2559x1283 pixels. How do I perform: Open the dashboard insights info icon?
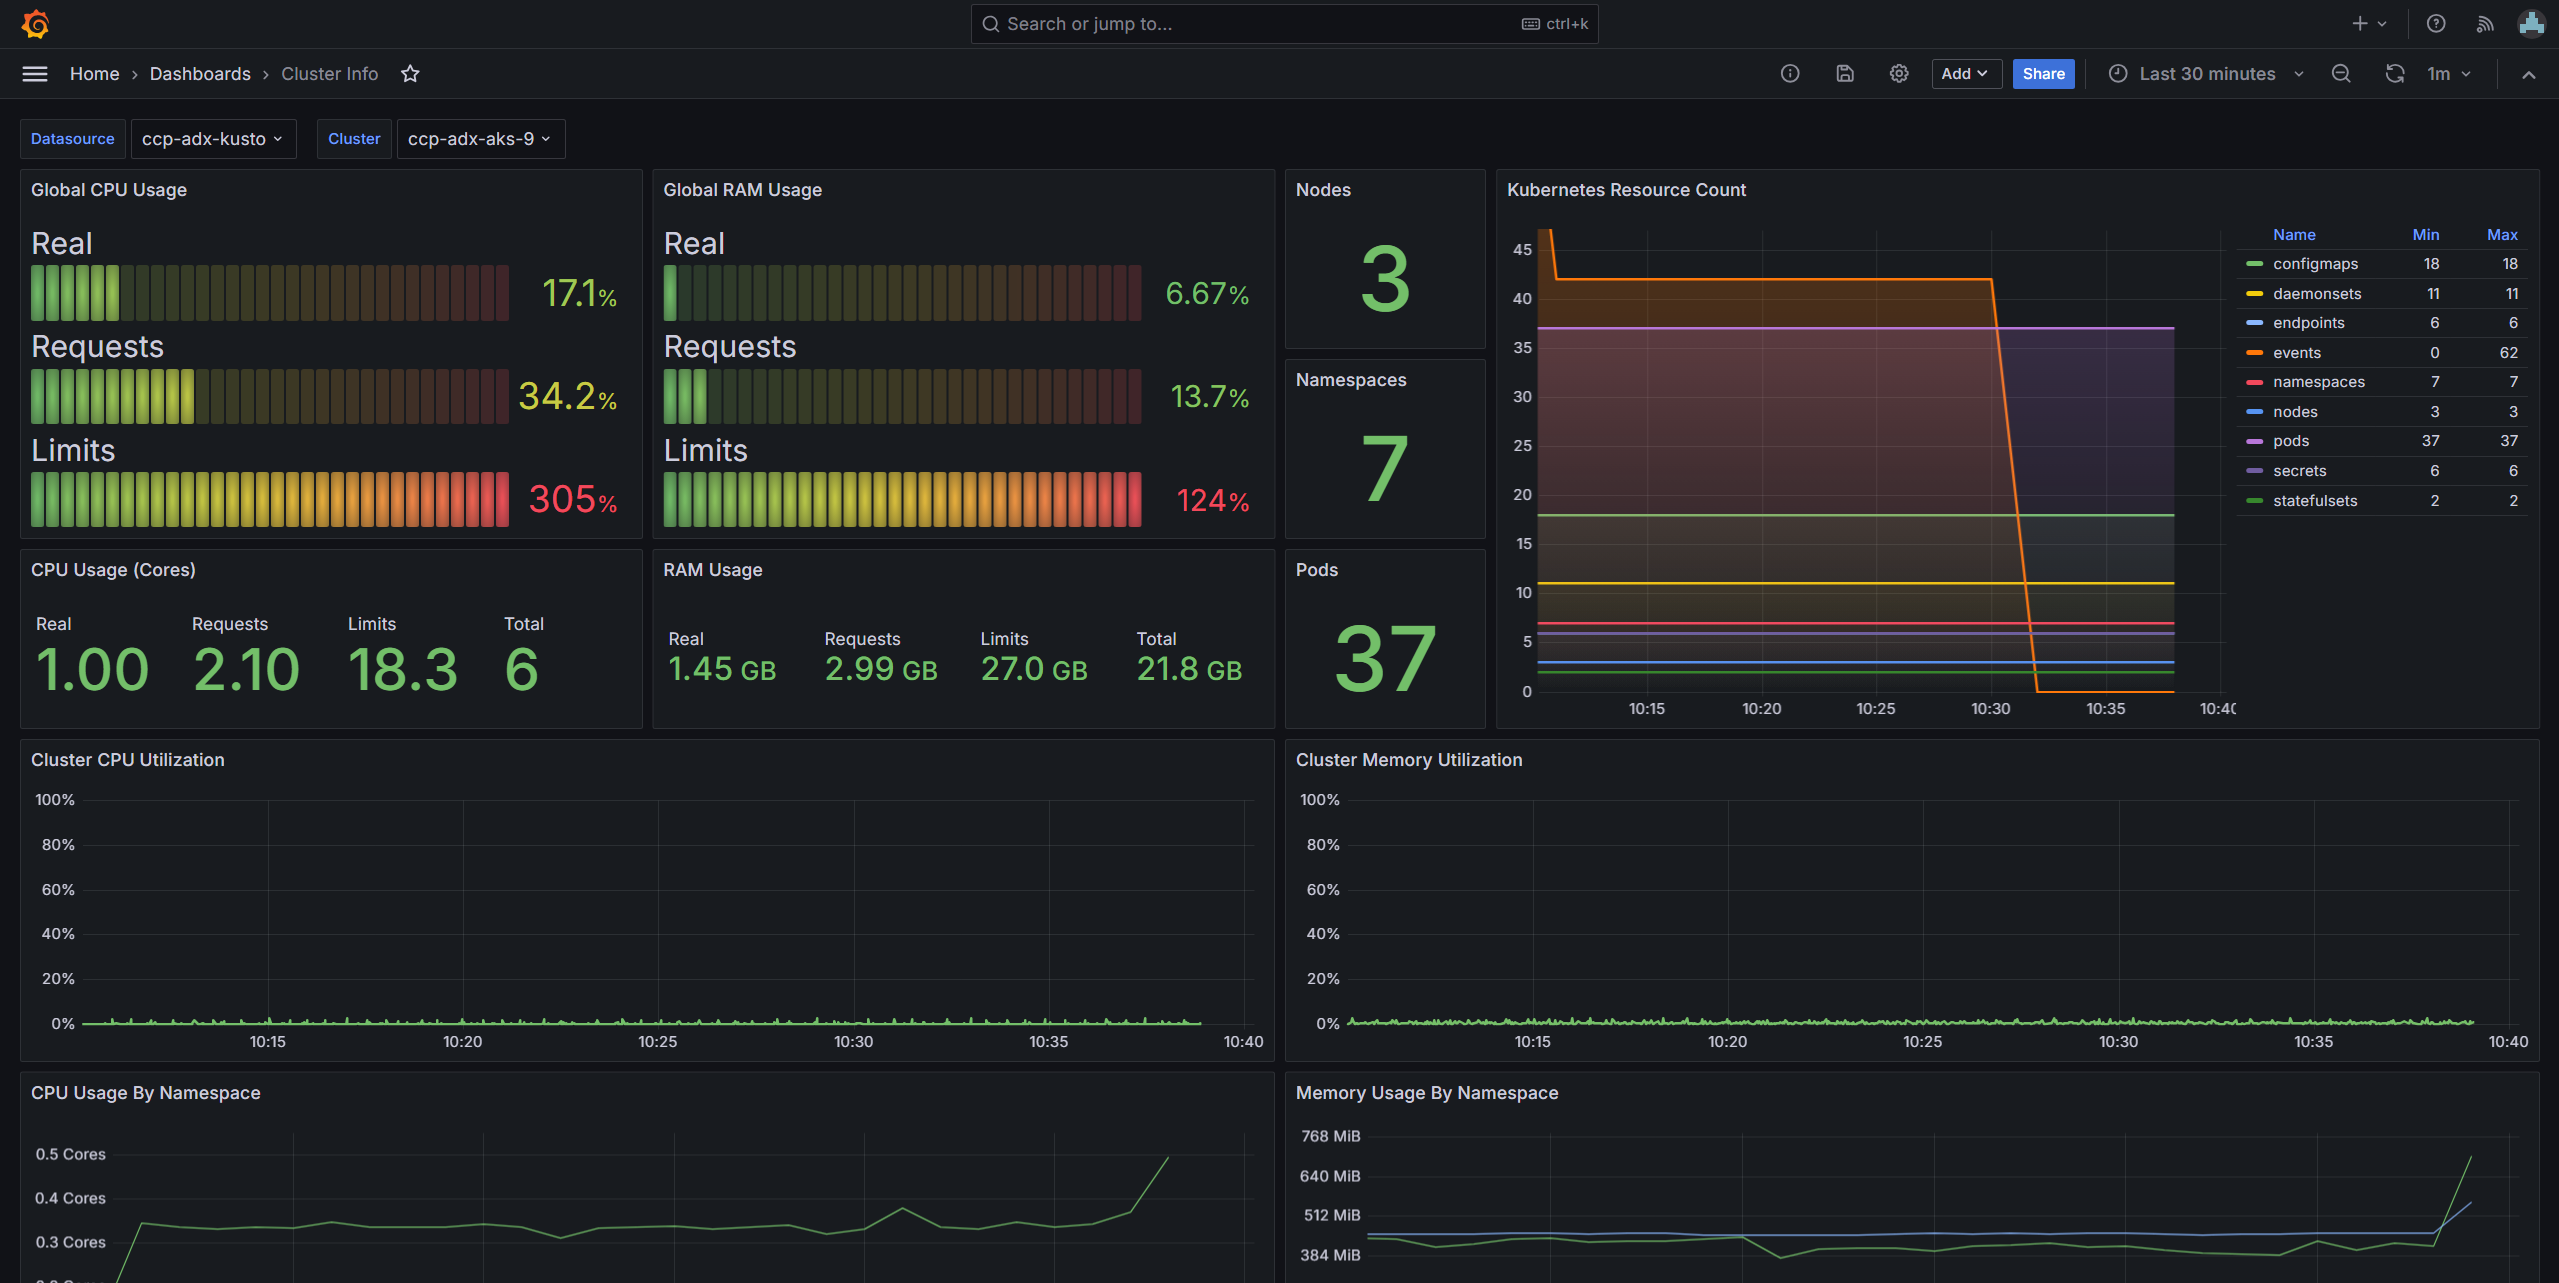point(1790,74)
